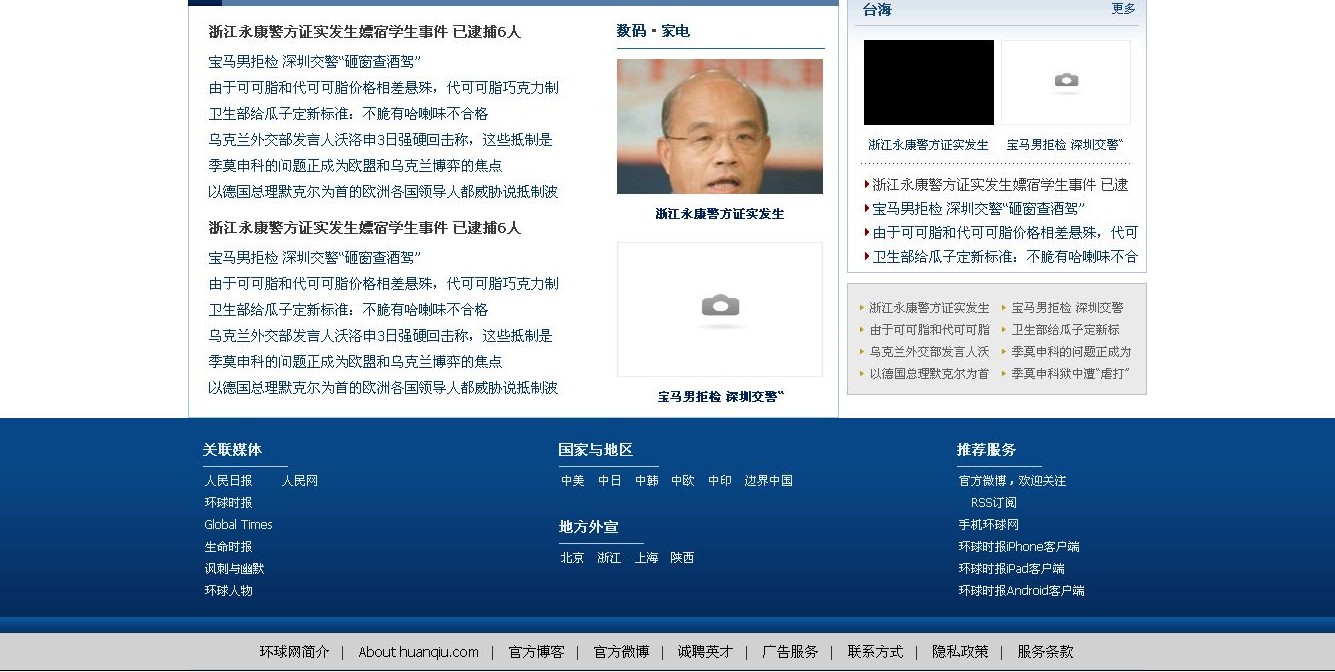Click About huanqiu.com in the bottom bar
Screen dimensions: 1335x672
pyautogui.click(x=418, y=651)
